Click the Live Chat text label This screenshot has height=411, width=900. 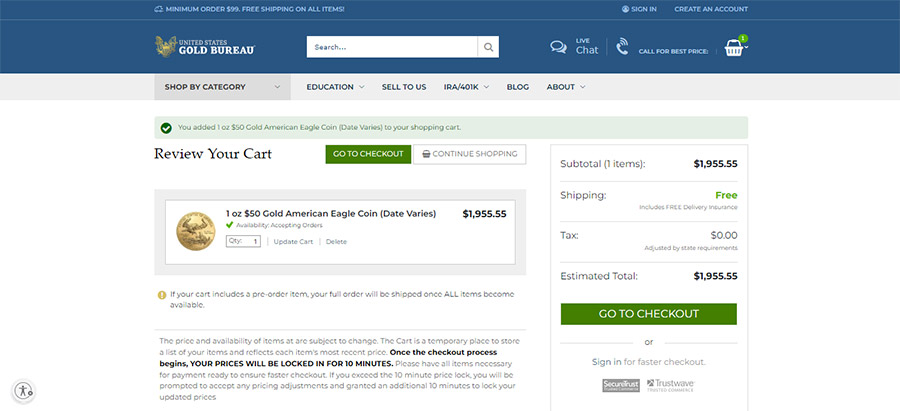tap(587, 46)
